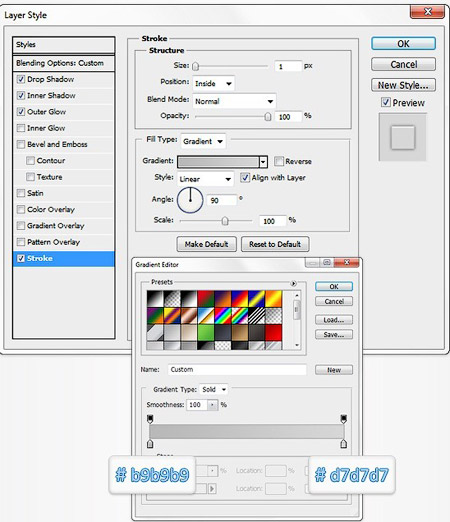450x522 pixels.
Task: Select the Styles panel entry
Action: tap(64, 45)
